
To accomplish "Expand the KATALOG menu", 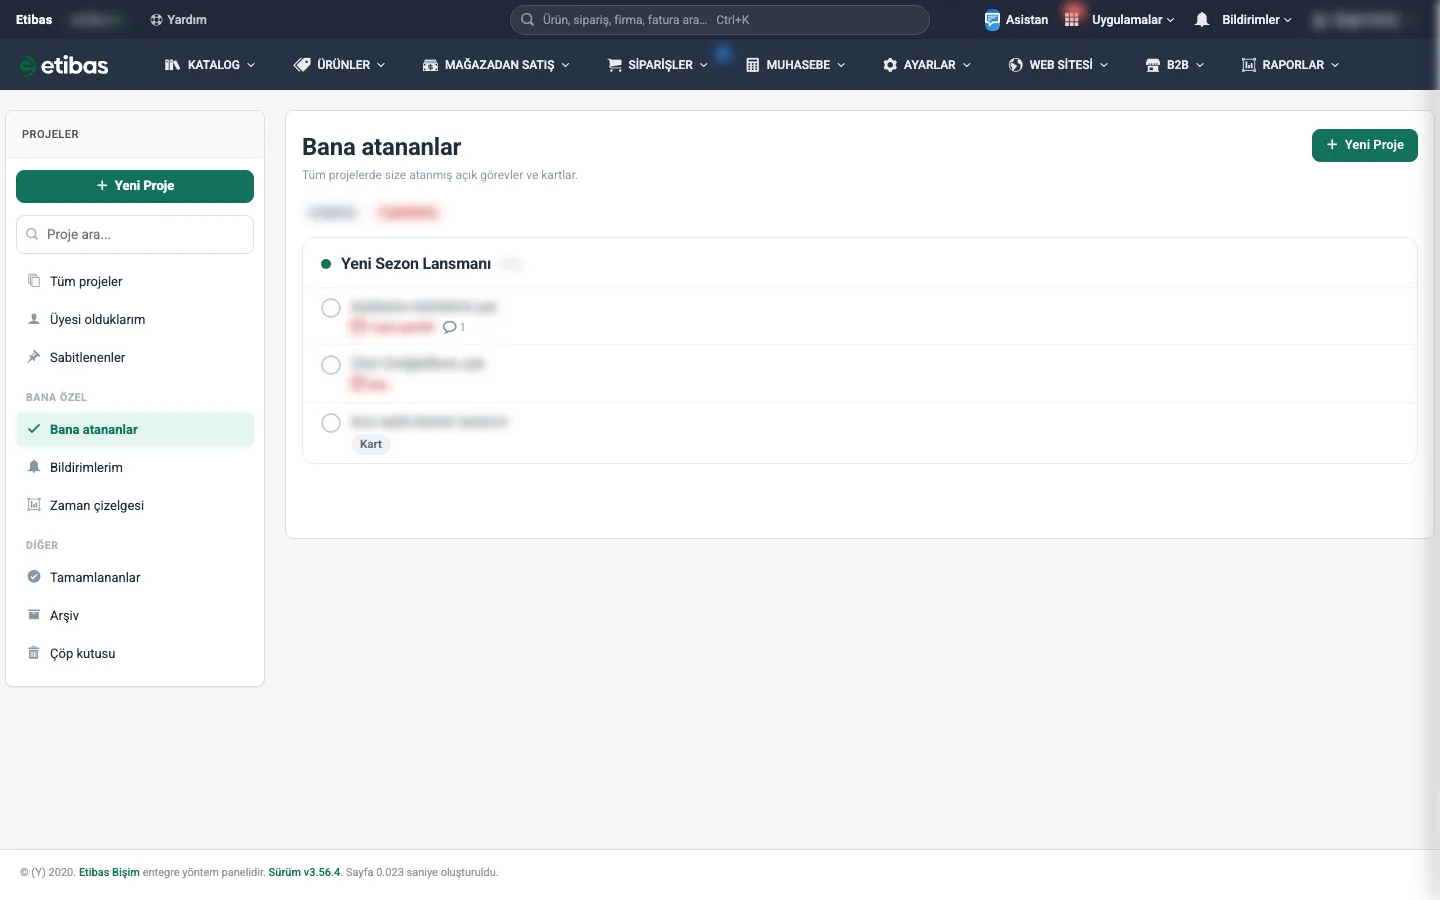I will pyautogui.click(x=210, y=65).
